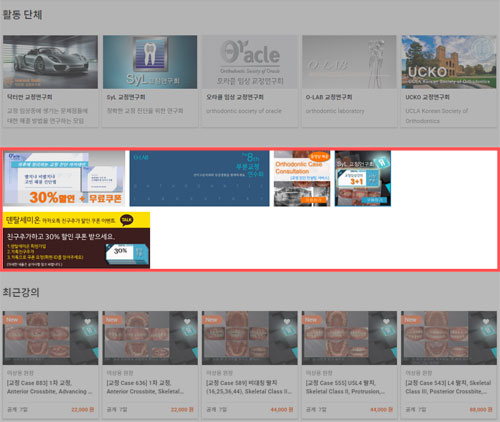Click the 30% coupon image in banner
The width and height of the screenshot is (500, 422).
pos(124,254)
